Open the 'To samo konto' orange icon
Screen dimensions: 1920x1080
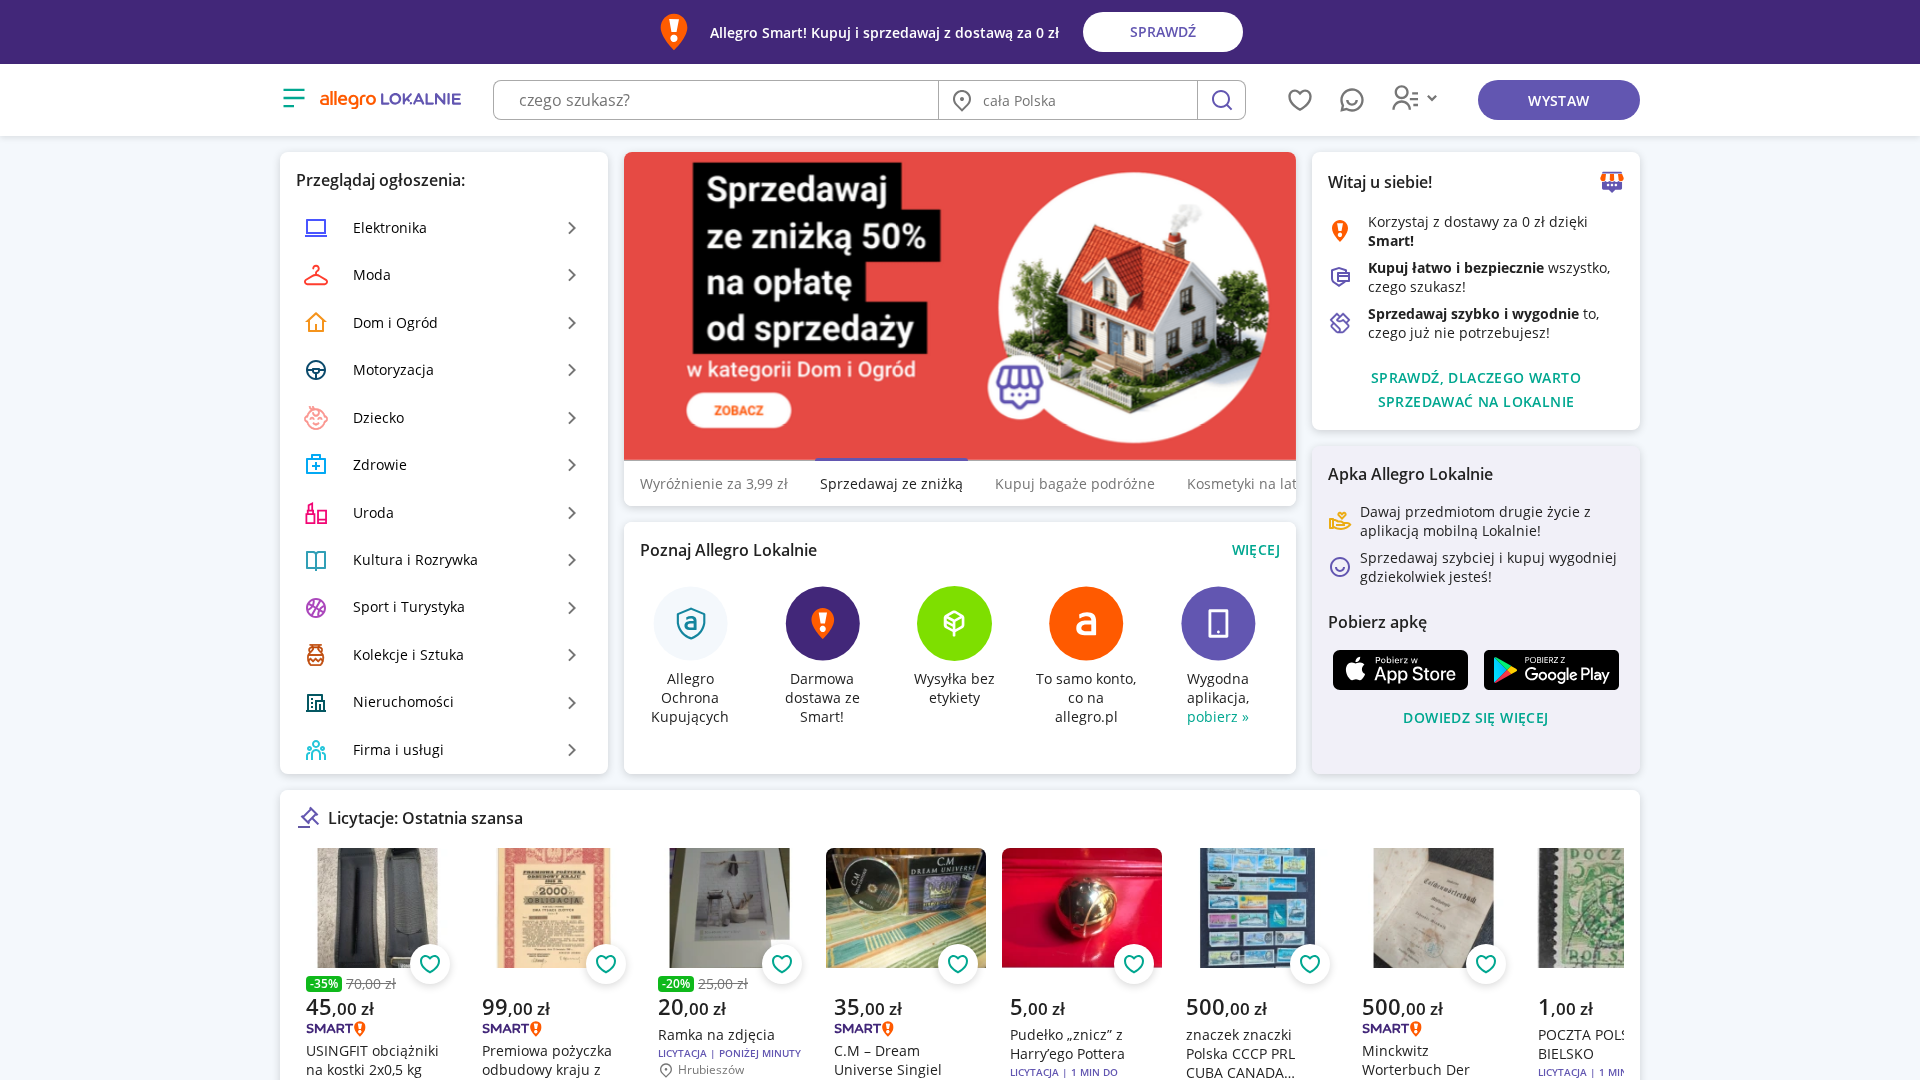pyautogui.click(x=1086, y=623)
